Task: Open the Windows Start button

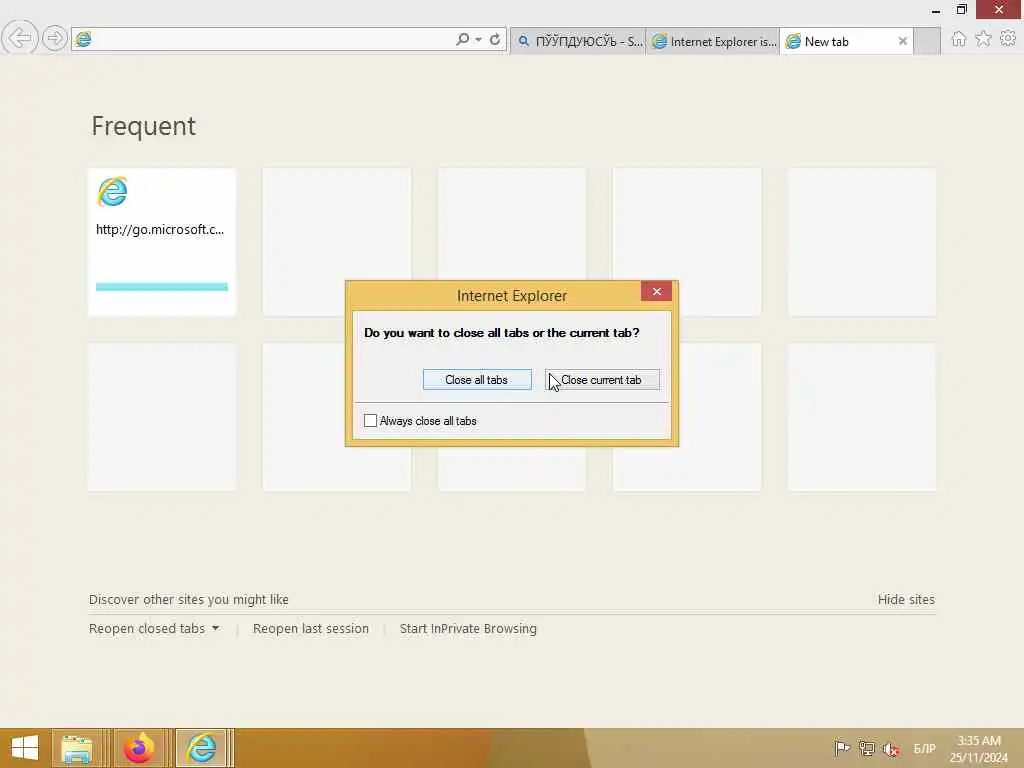Action: [25, 748]
